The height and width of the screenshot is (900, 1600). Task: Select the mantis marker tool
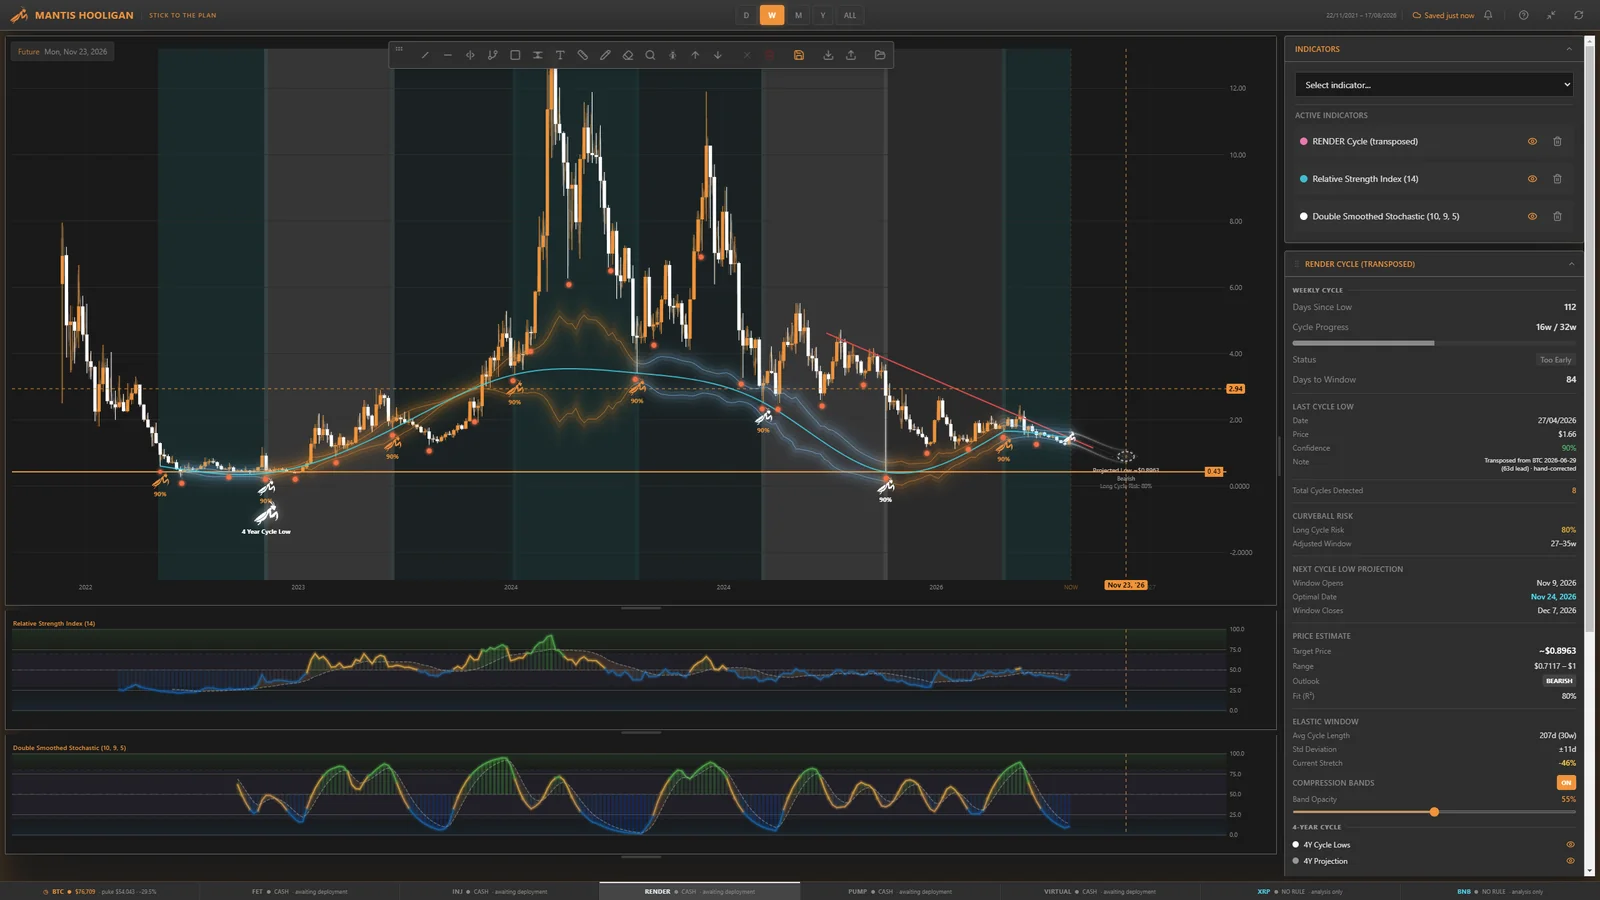point(672,55)
